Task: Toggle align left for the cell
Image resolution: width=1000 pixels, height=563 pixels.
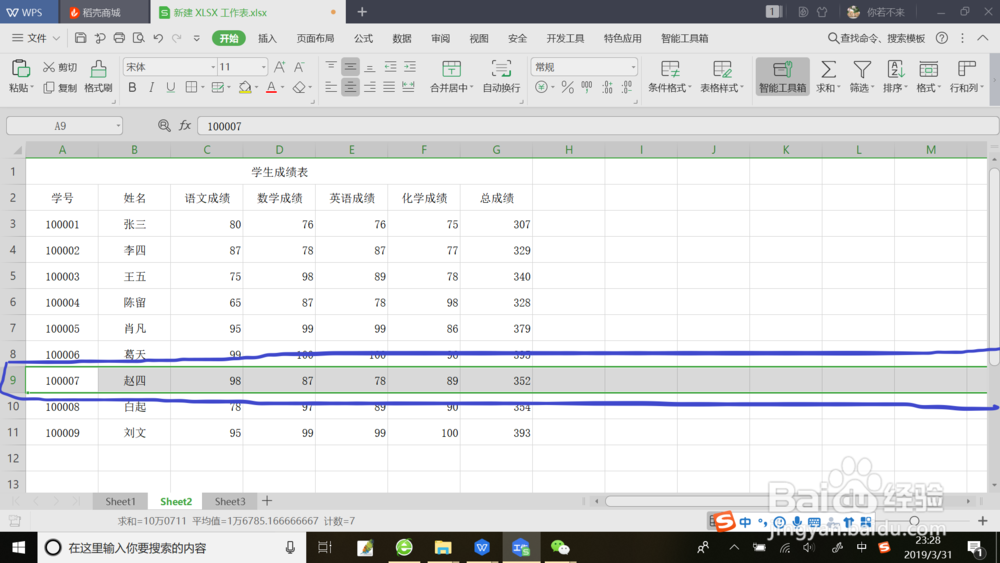Action: tap(330, 87)
